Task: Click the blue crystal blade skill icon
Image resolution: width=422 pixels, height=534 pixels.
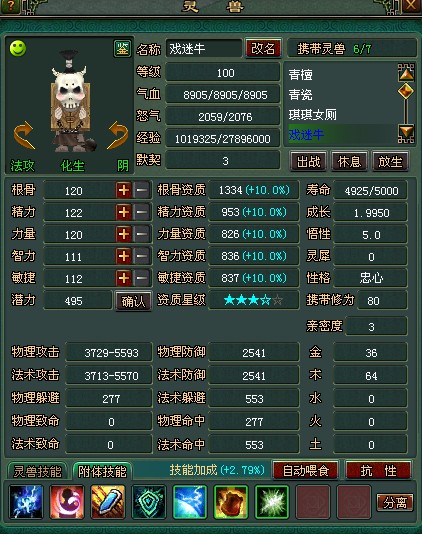Action: click(x=108, y=502)
